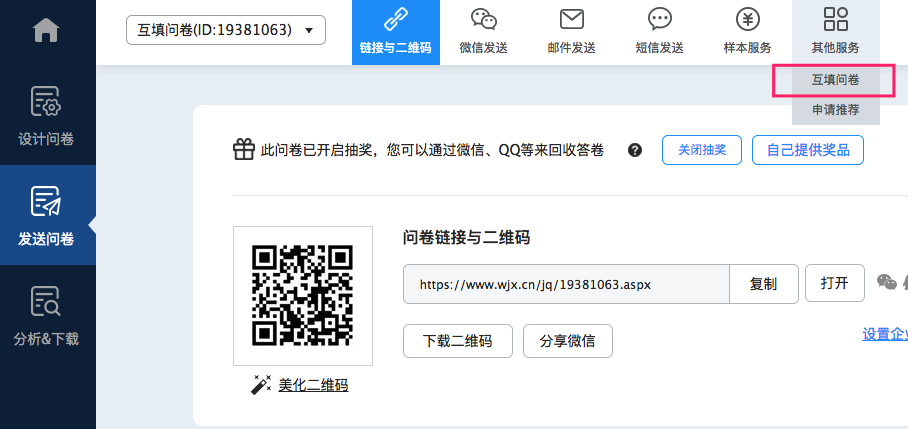
Task: Open 微信发送 tab
Action: 484,32
